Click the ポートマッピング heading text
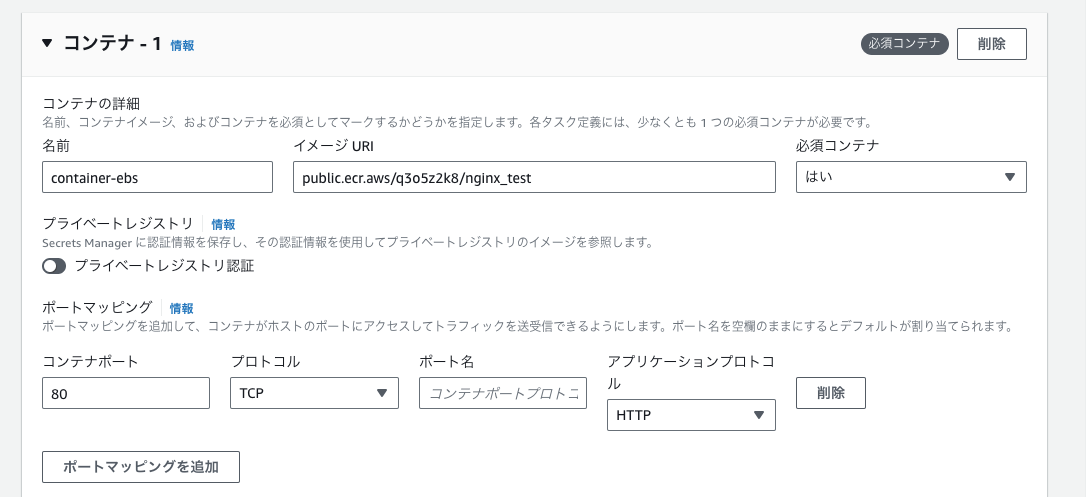The width and height of the screenshot is (1086, 497). click(x=97, y=308)
